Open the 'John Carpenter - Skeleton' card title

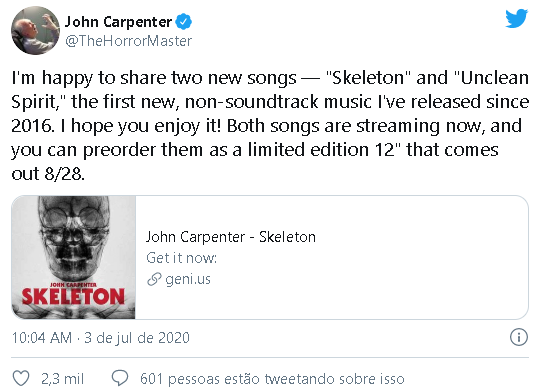231,237
